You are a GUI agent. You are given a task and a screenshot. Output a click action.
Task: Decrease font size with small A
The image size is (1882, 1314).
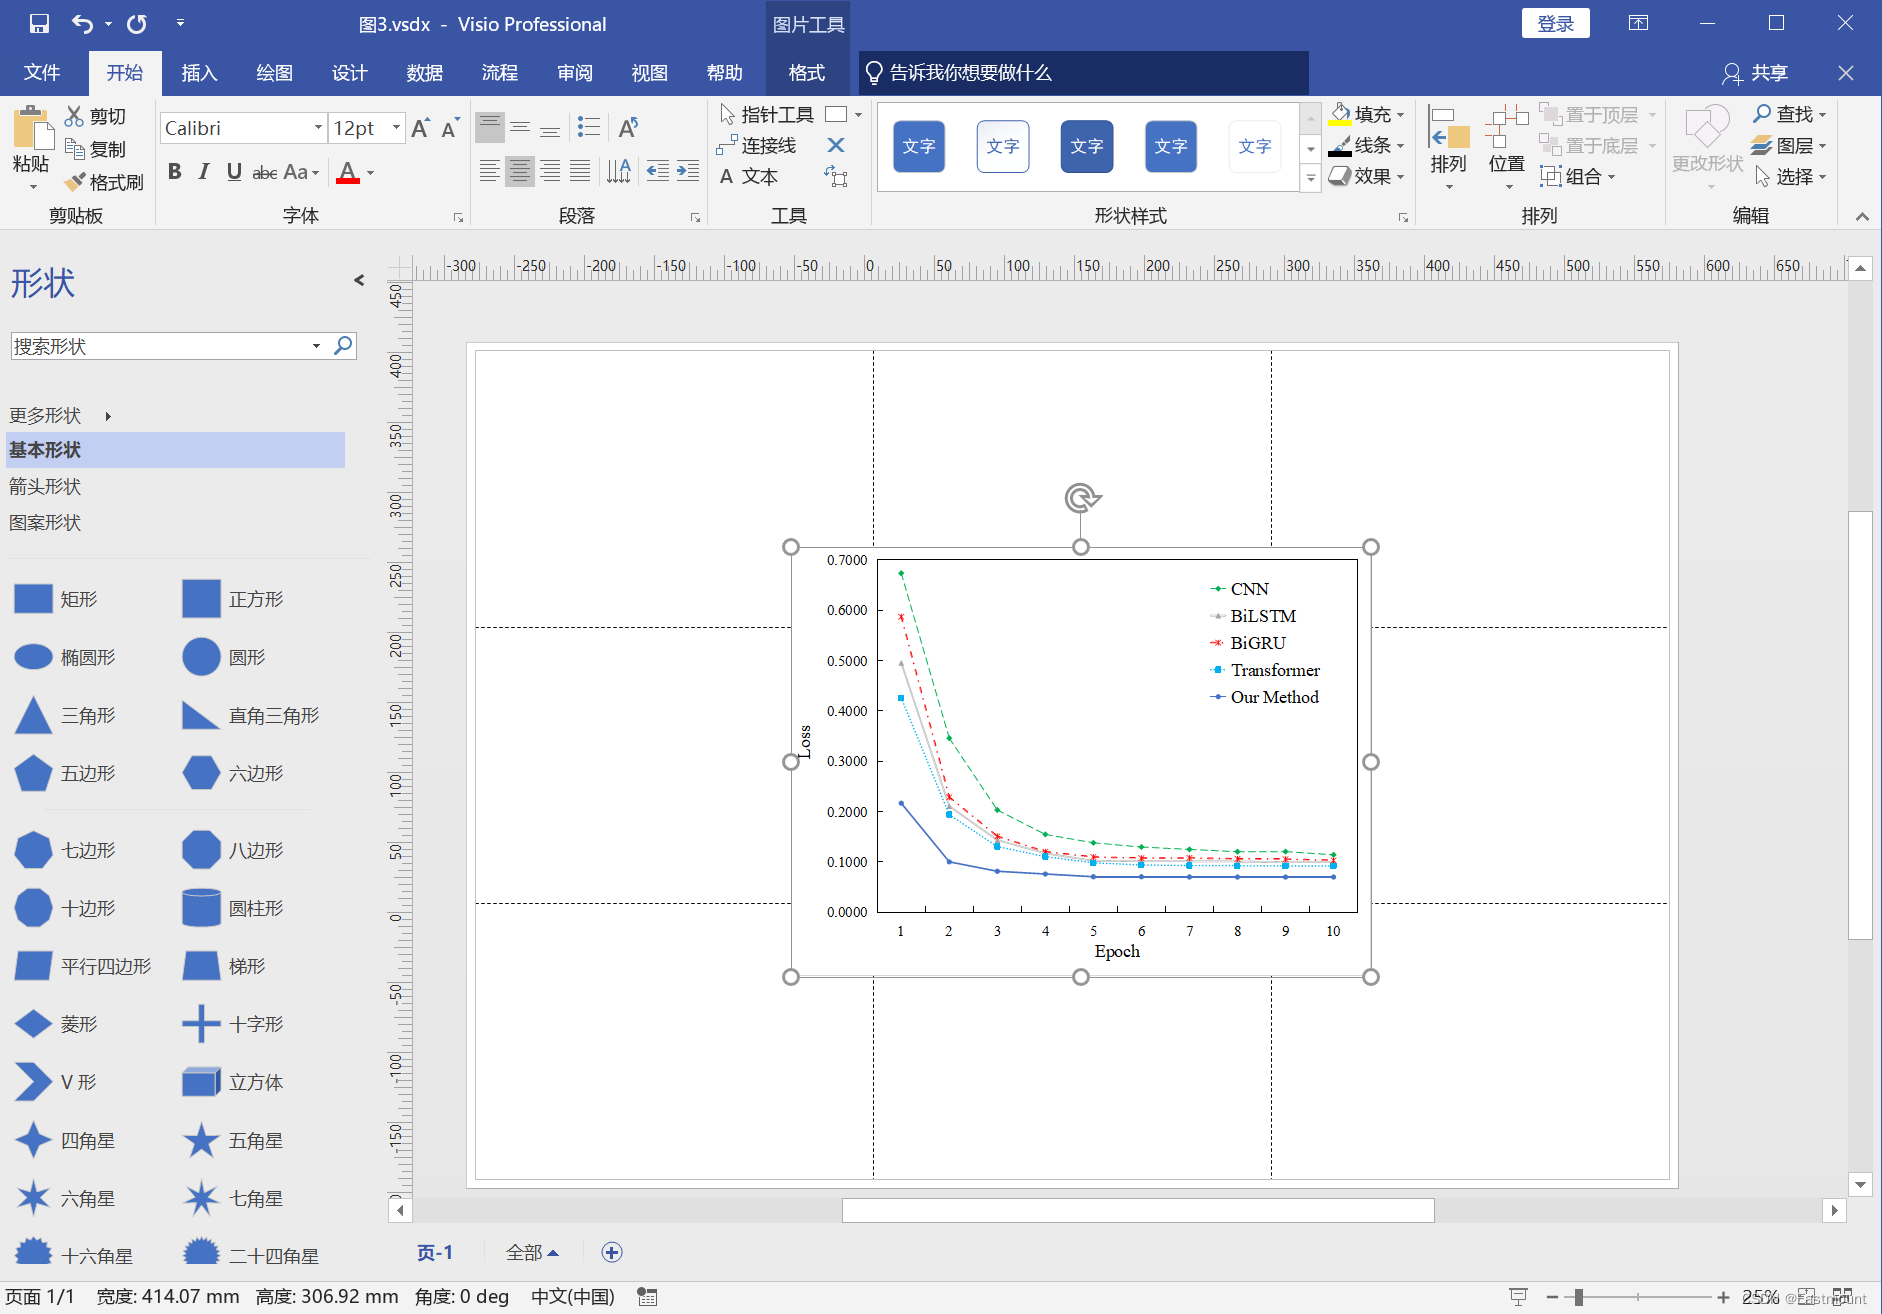pyautogui.click(x=450, y=128)
